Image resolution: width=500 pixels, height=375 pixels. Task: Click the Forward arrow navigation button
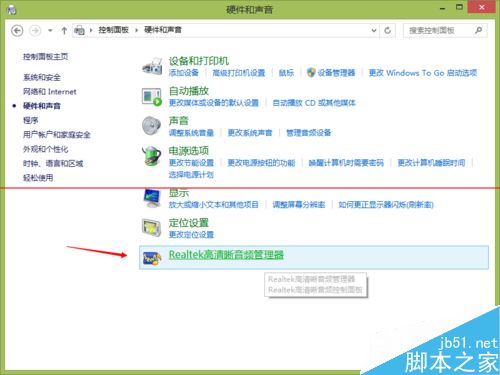click(35, 31)
